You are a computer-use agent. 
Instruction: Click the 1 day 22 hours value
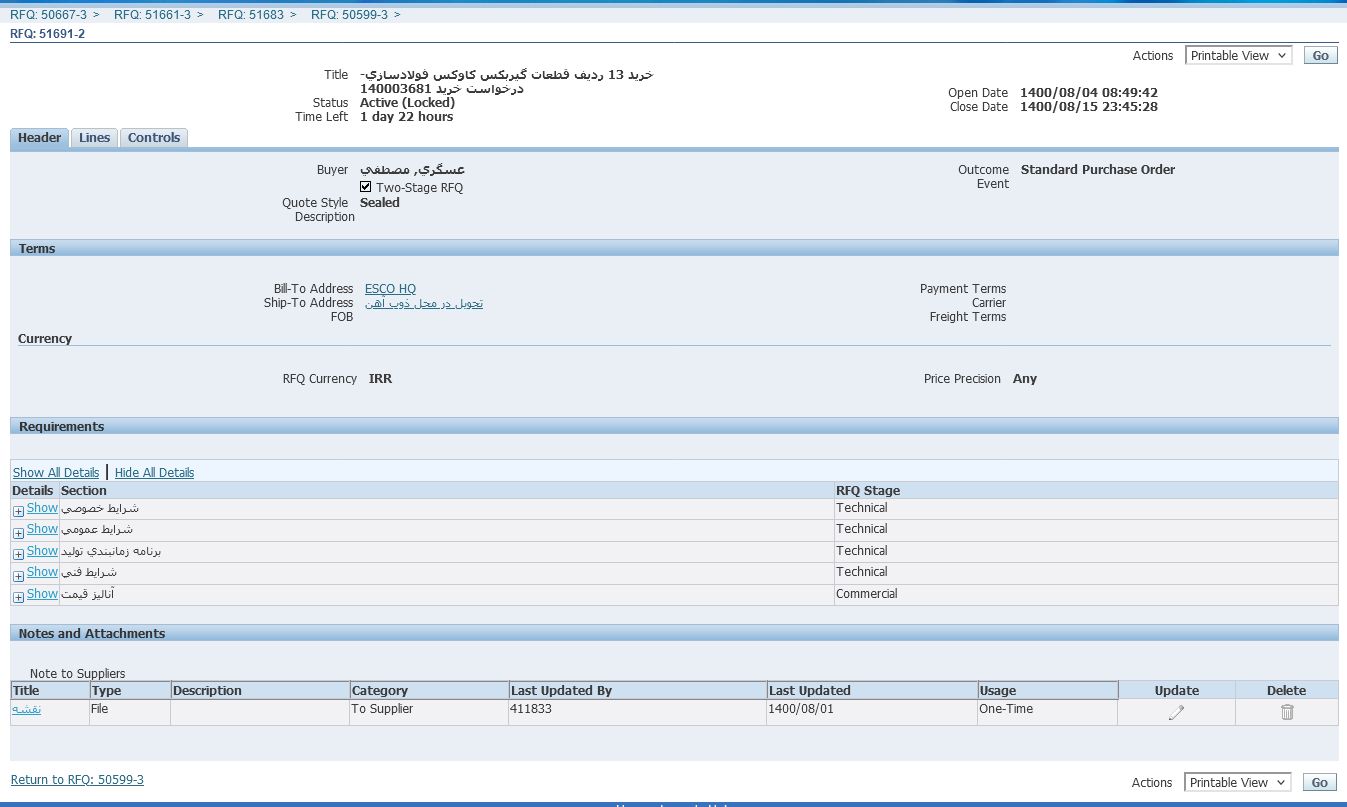point(406,117)
